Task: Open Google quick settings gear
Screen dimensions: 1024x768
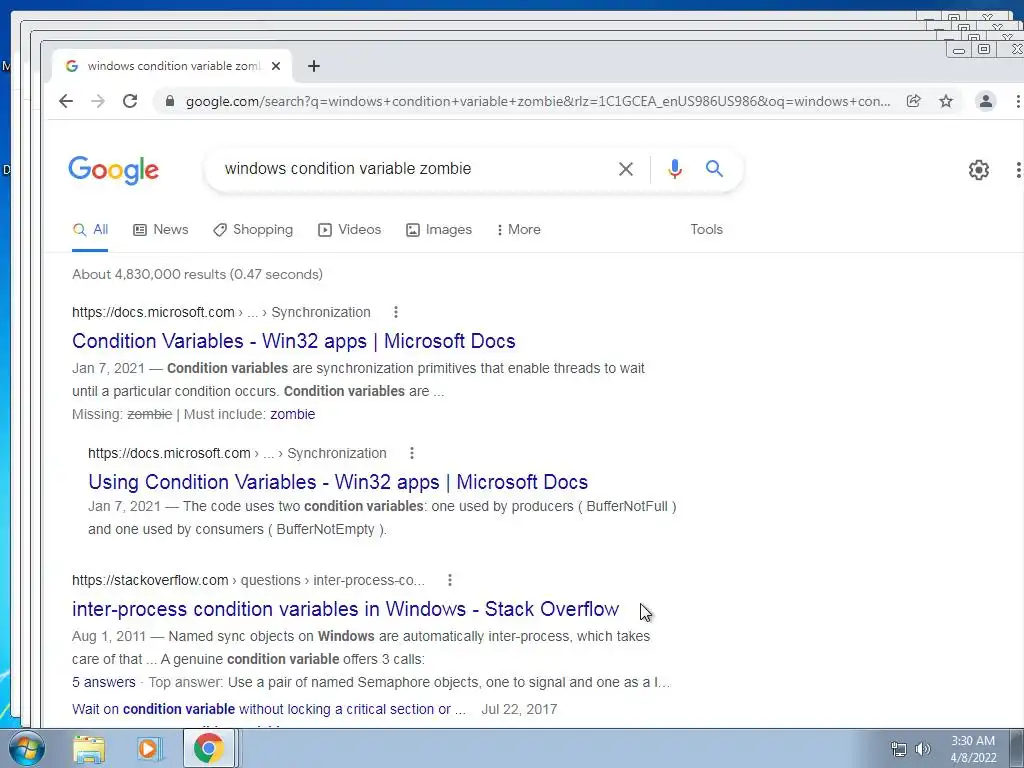Action: 978,170
